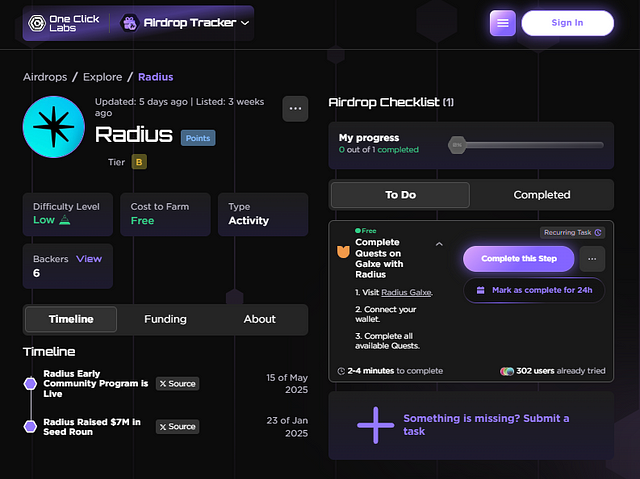
Task: Select the Timeline tab
Action: tap(71, 319)
